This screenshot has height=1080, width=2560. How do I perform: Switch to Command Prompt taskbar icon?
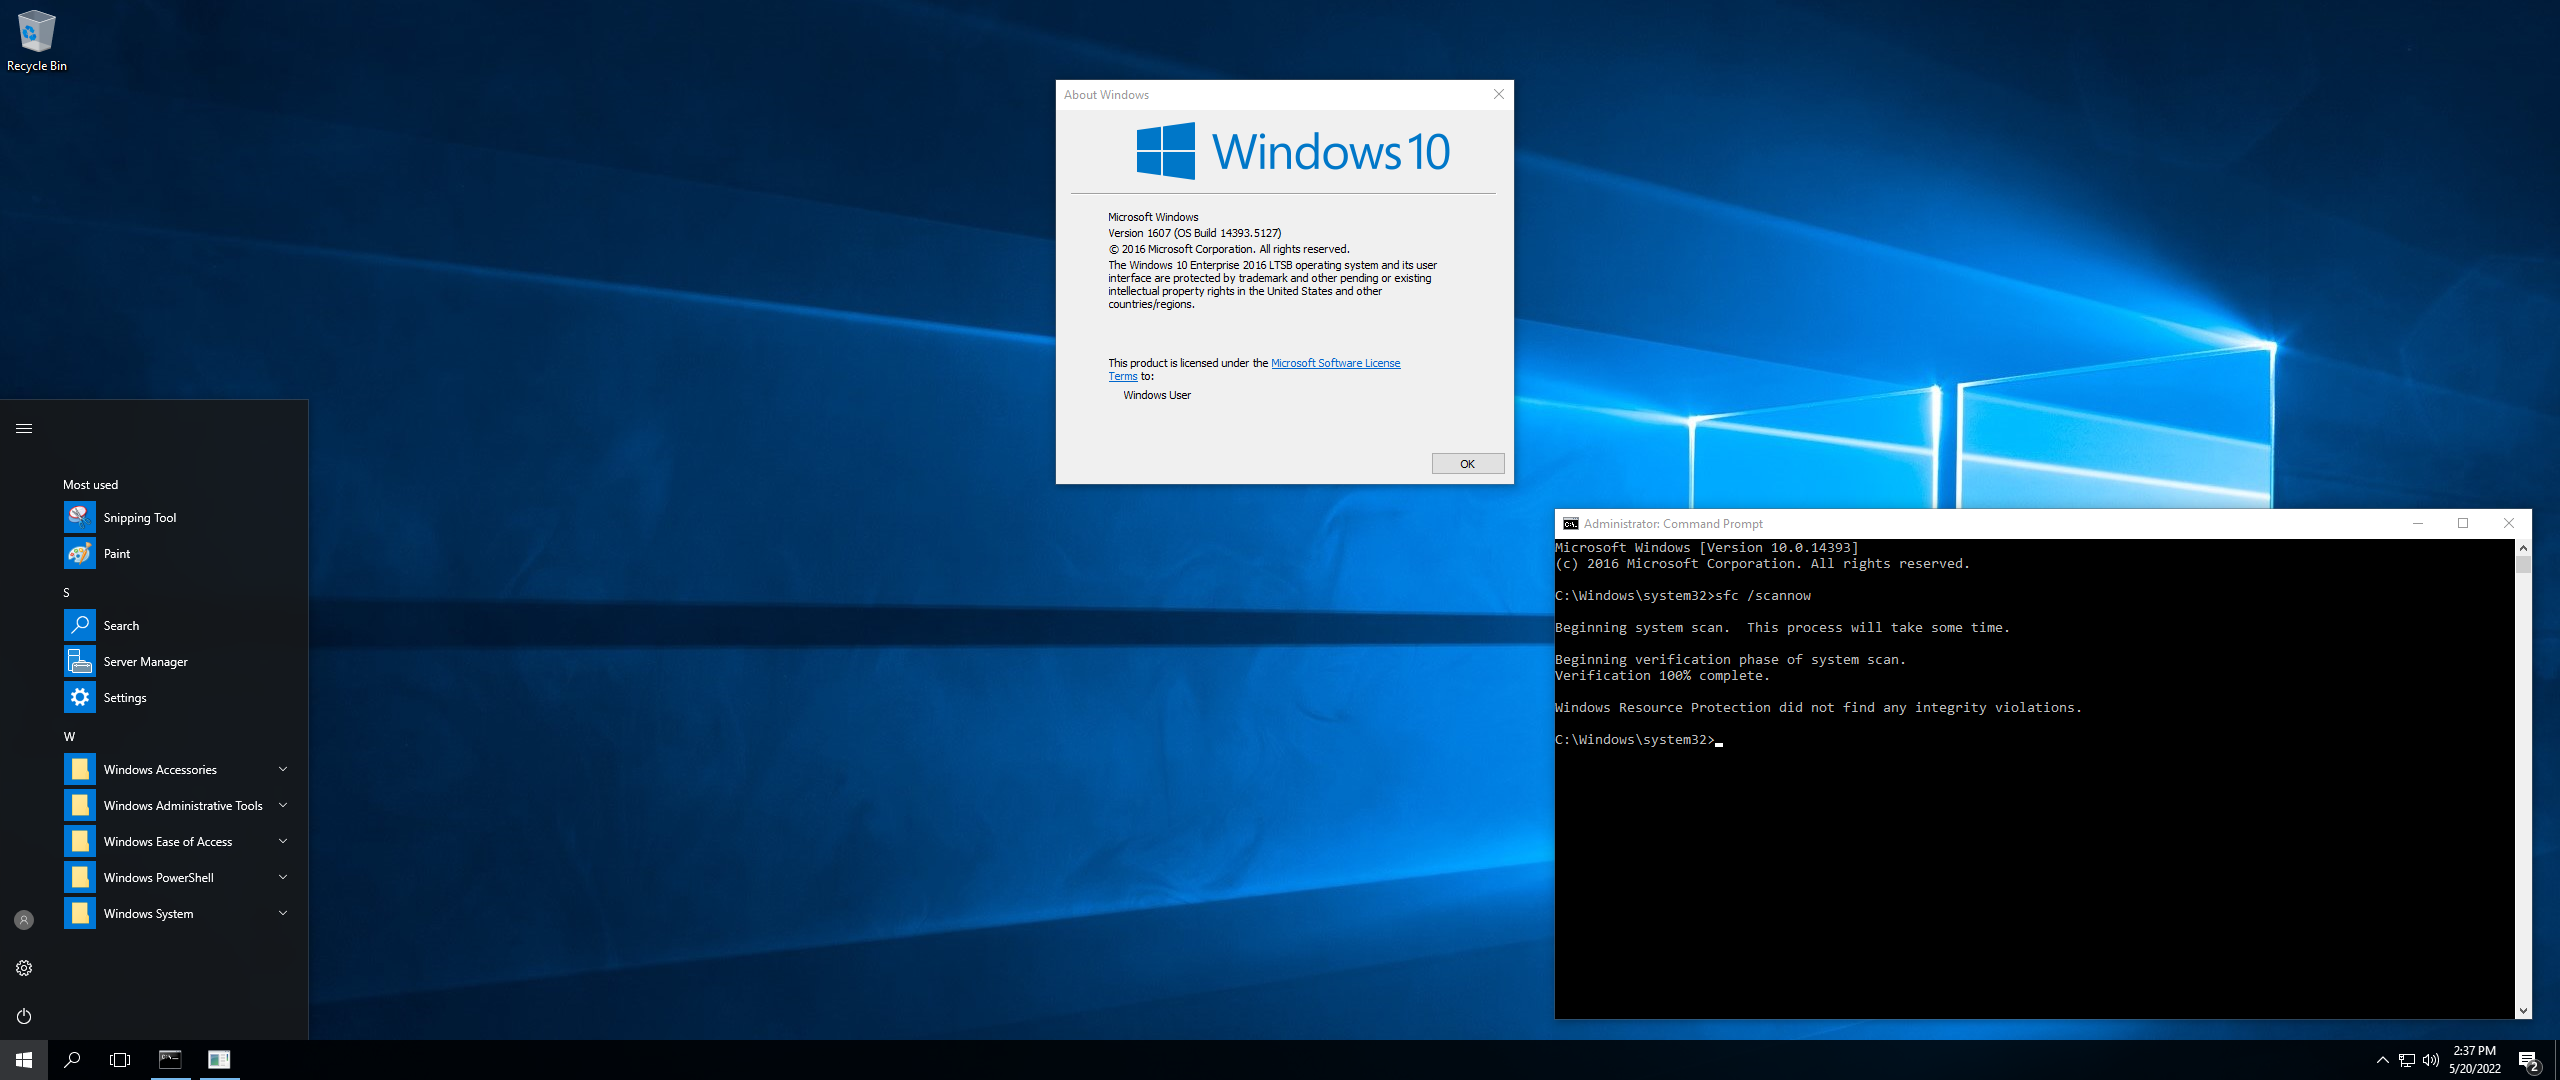[170, 1060]
